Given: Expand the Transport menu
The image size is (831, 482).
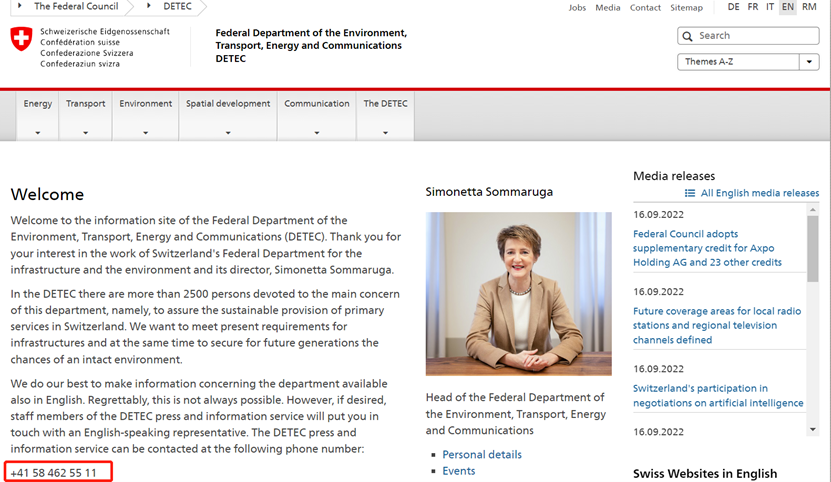Looking at the screenshot, I should (x=85, y=116).
